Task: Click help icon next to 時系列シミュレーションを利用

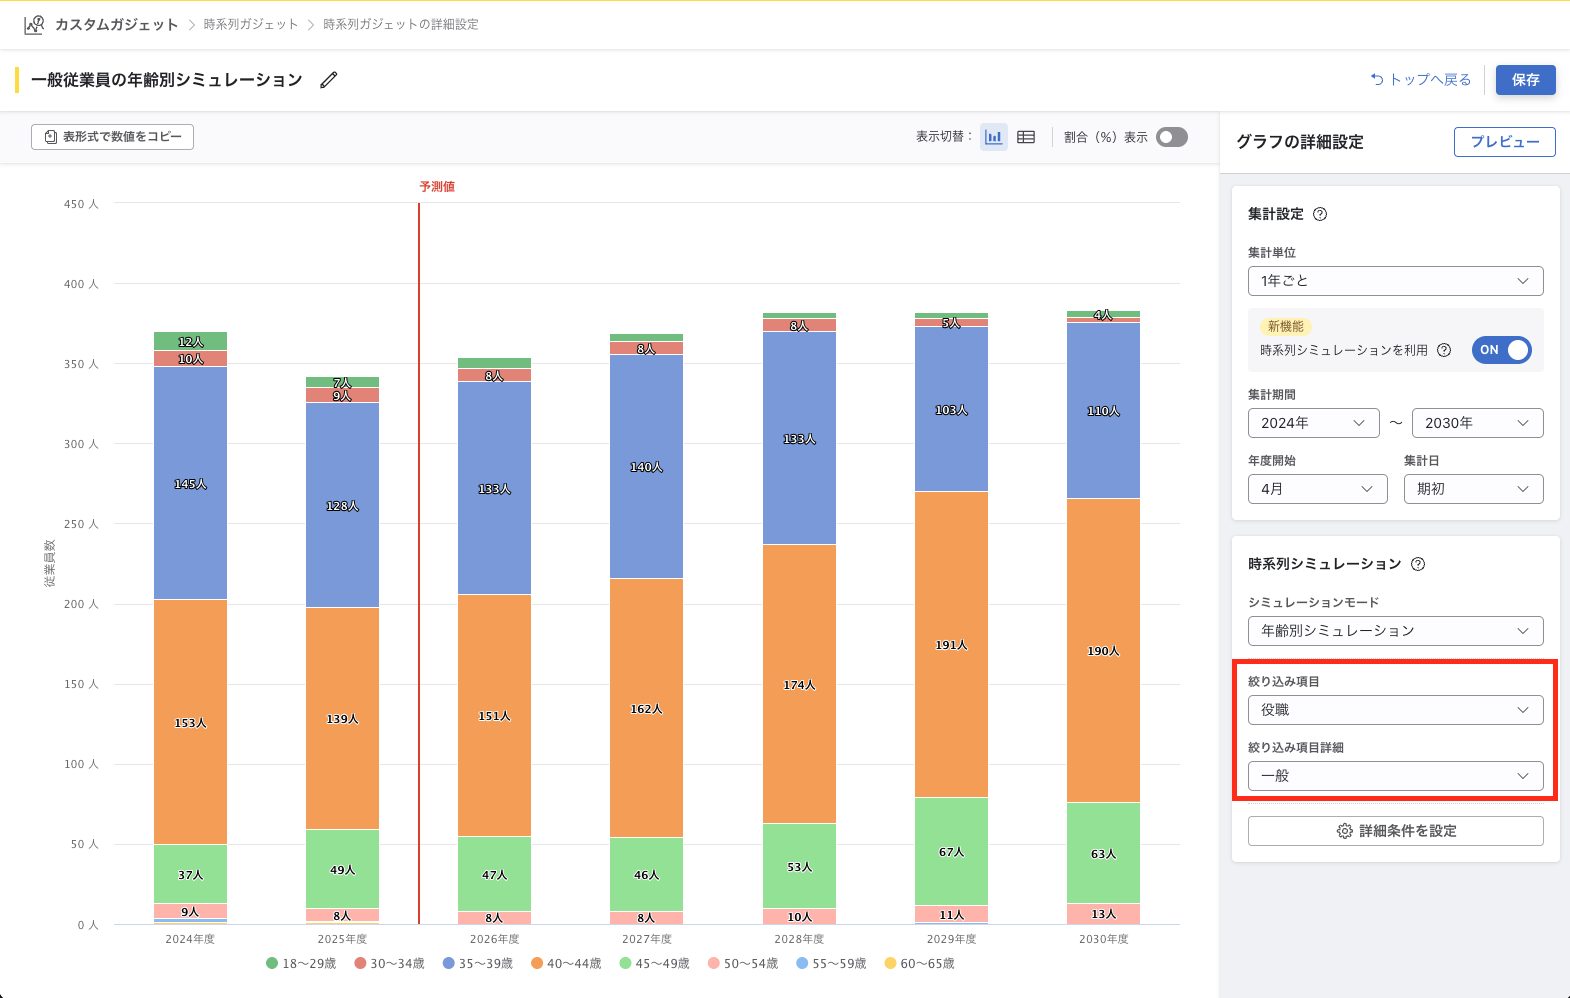Action: tap(1444, 350)
